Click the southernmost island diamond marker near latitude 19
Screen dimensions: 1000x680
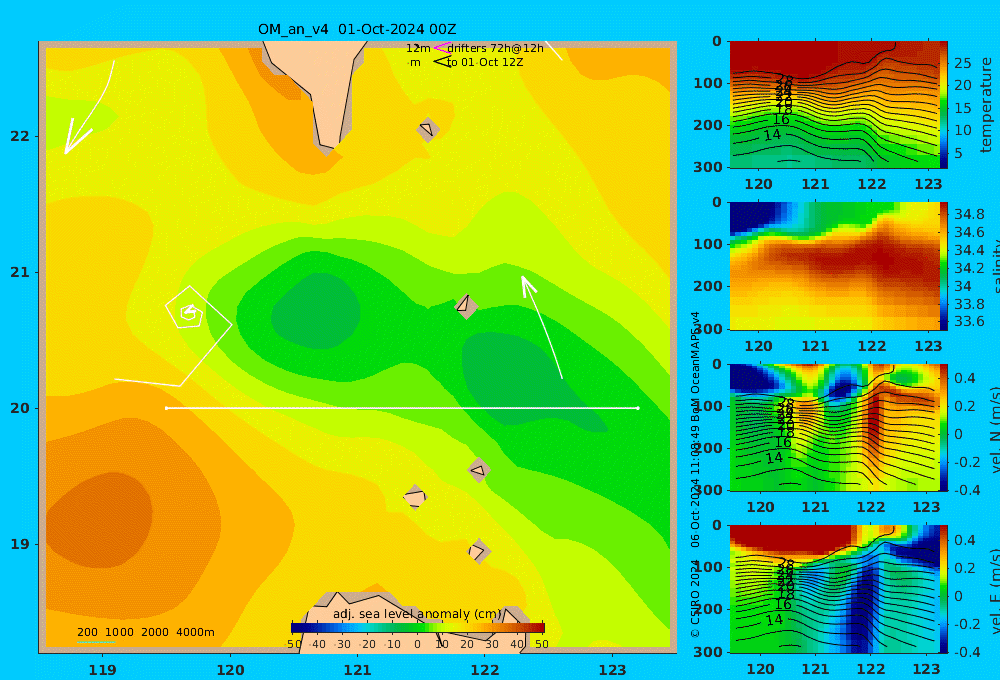479,552
